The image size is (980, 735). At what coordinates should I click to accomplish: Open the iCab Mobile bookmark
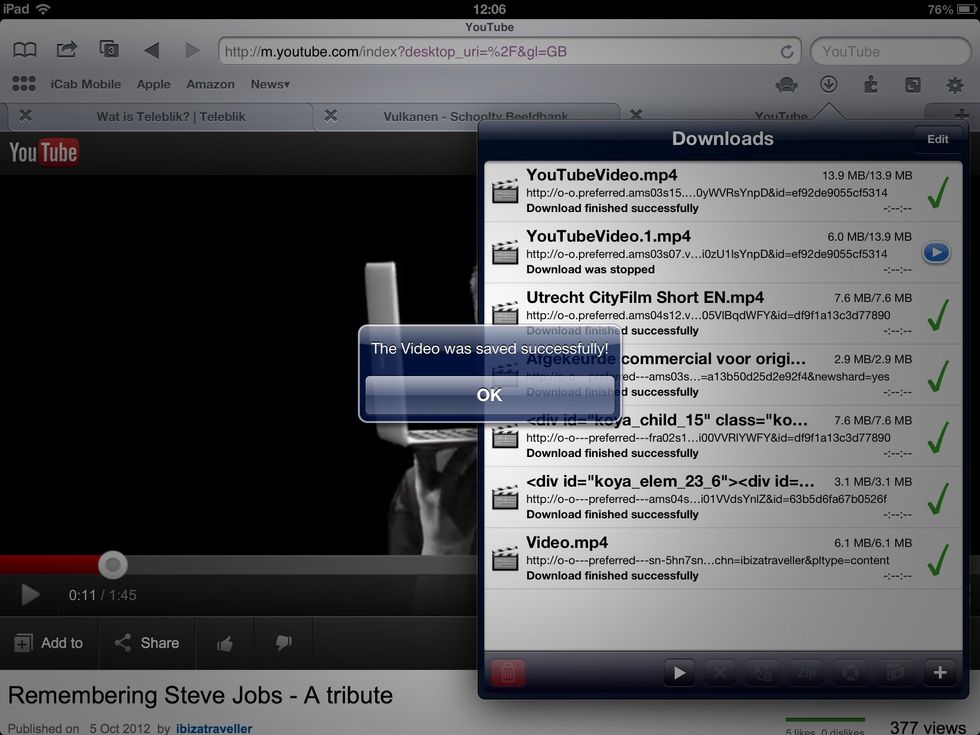[86, 84]
